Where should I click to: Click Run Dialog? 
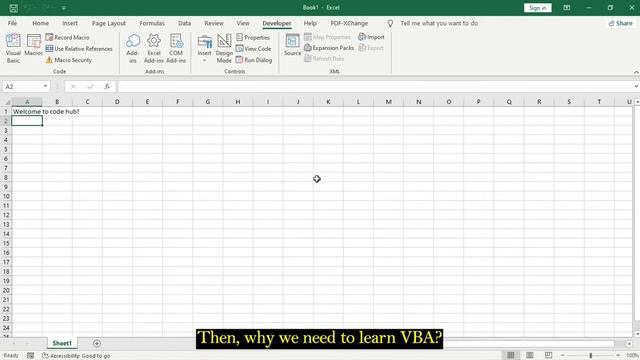tap(254, 60)
